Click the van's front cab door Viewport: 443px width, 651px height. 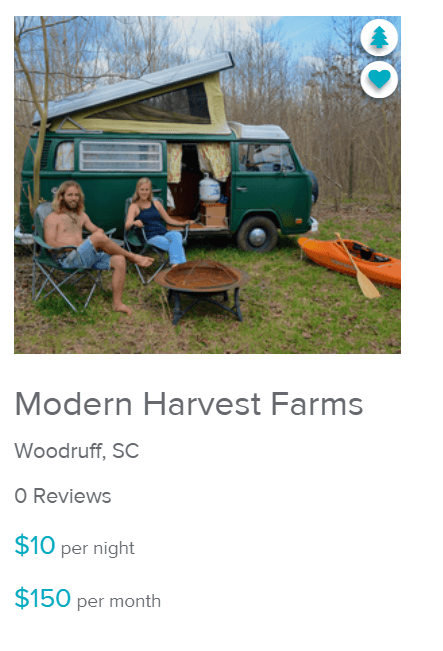pos(268,183)
